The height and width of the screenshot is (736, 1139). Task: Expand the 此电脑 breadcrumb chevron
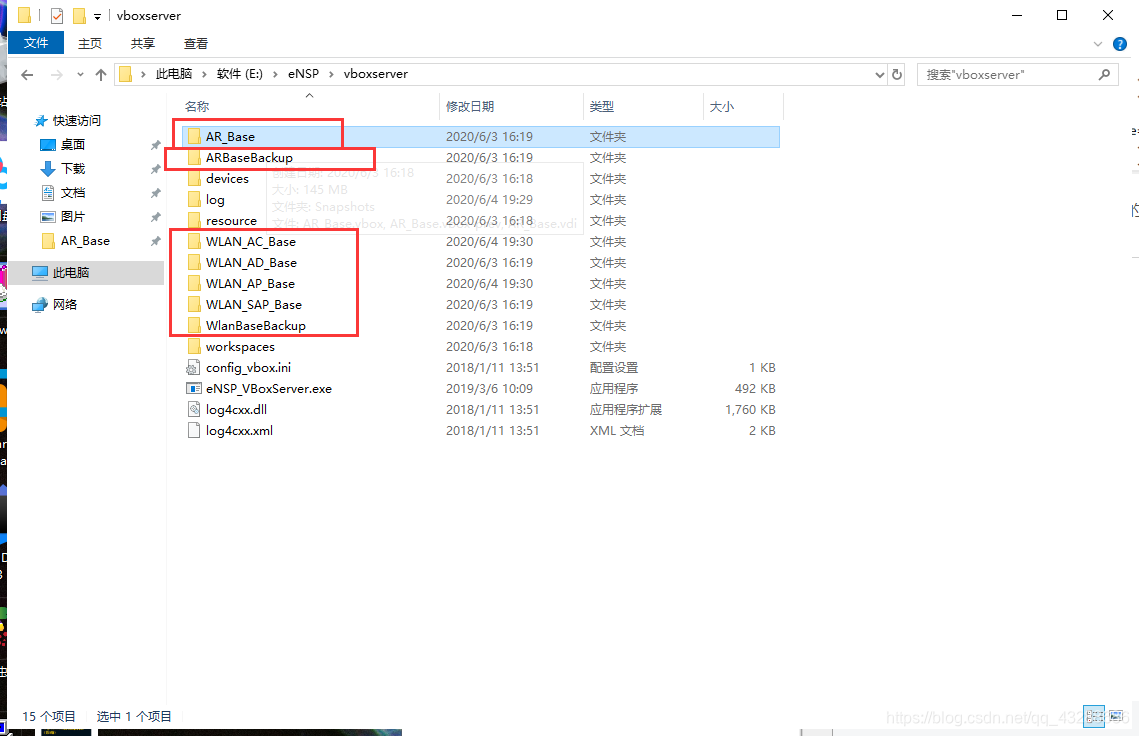click(x=204, y=74)
